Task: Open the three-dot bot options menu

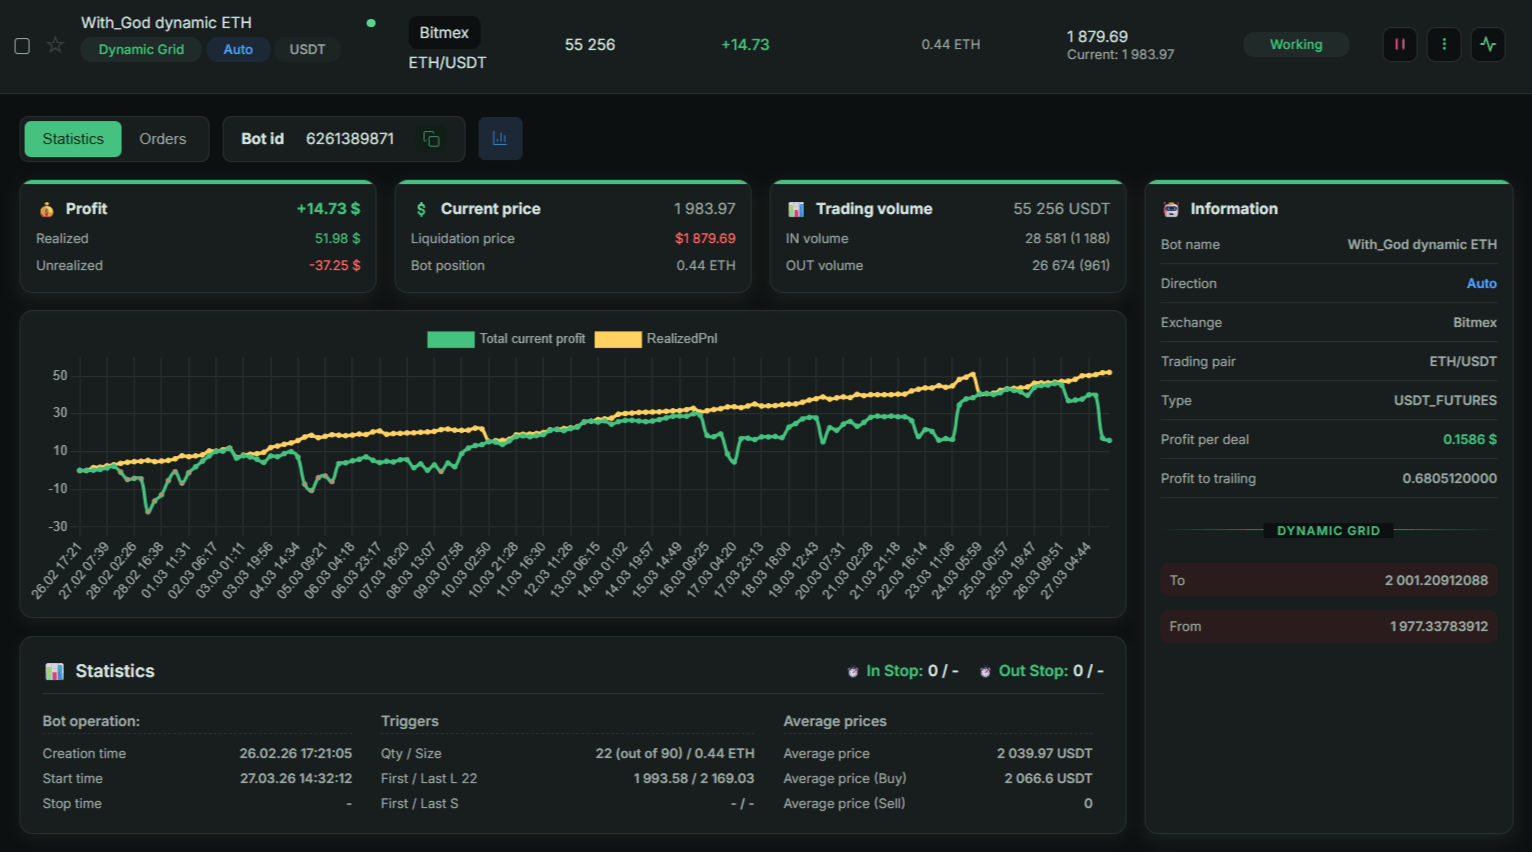Action: [1443, 44]
